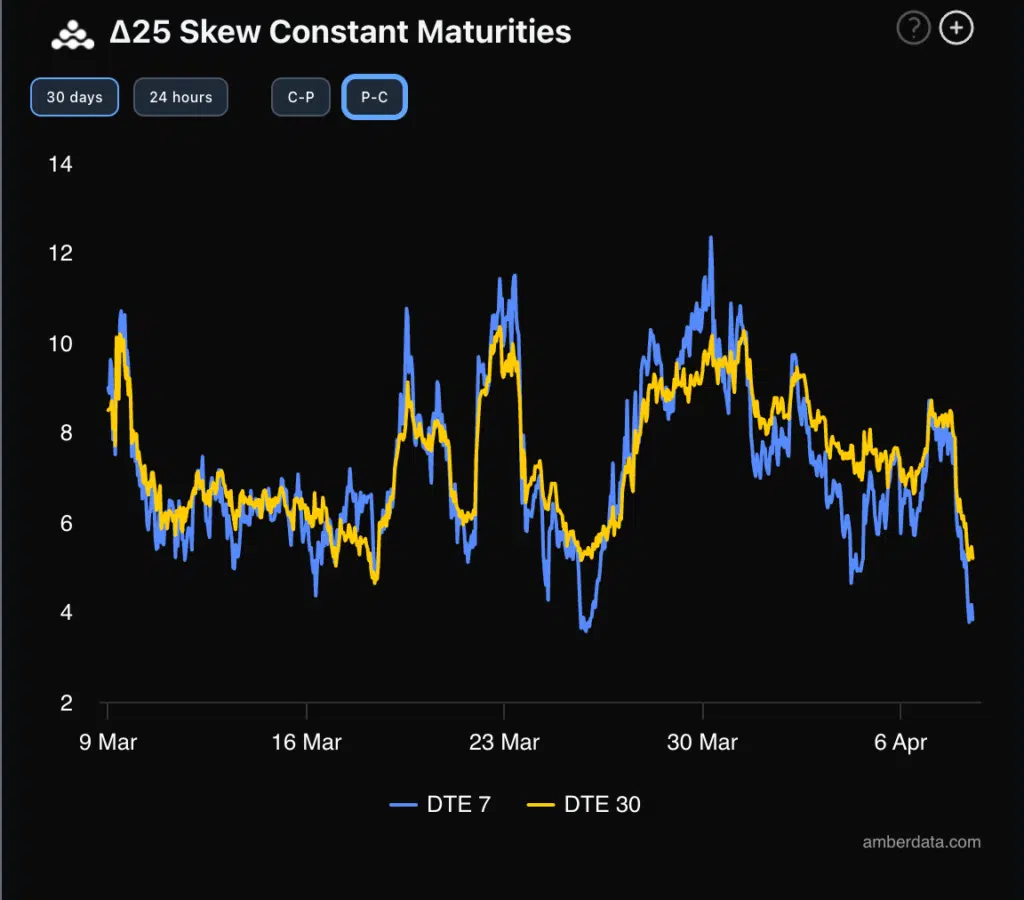Click the chart title text
This screenshot has width=1024, height=900.
point(339,31)
